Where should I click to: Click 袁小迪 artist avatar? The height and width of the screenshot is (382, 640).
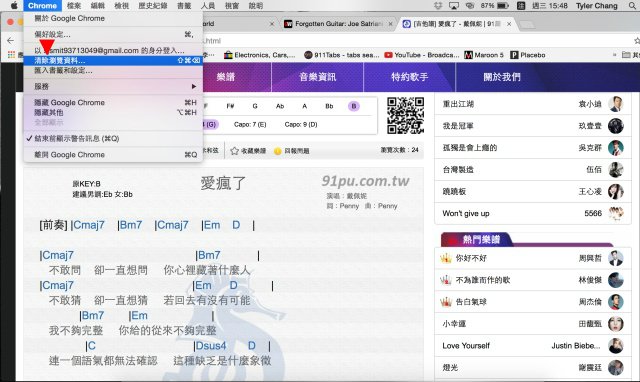616,104
